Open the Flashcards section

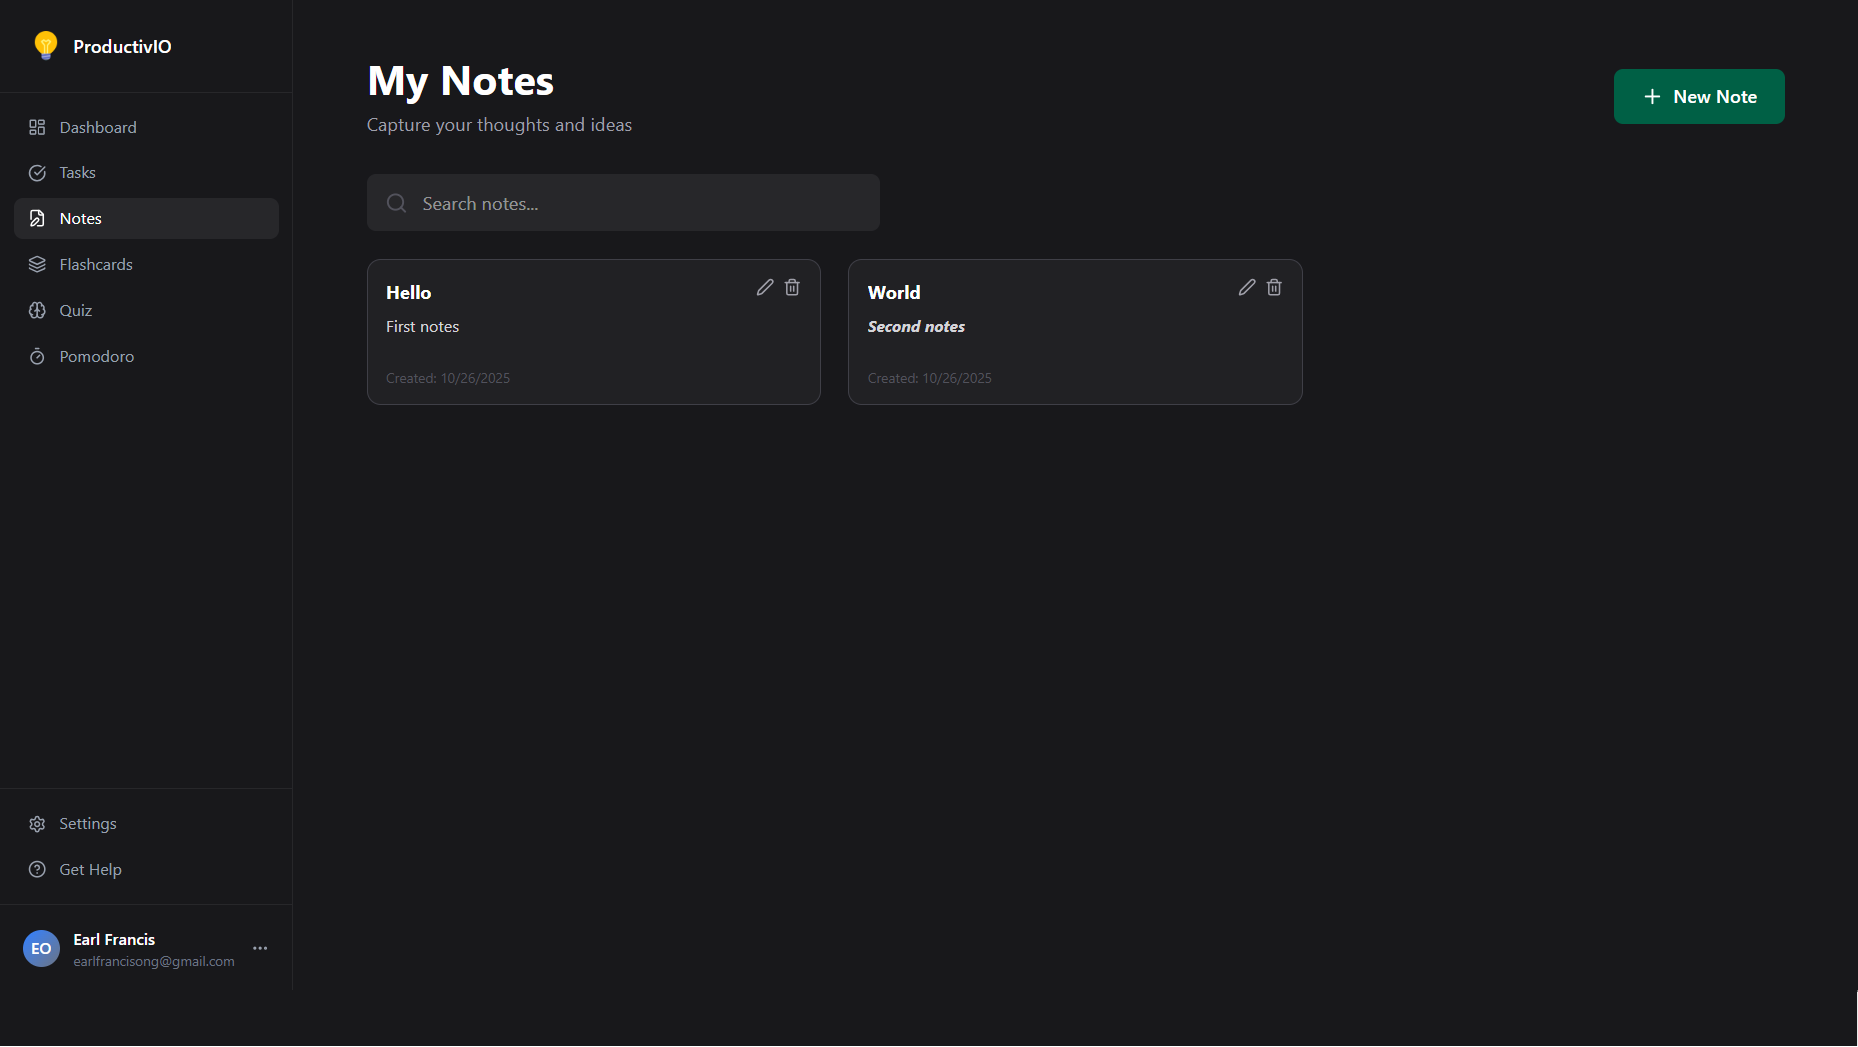pos(95,264)
